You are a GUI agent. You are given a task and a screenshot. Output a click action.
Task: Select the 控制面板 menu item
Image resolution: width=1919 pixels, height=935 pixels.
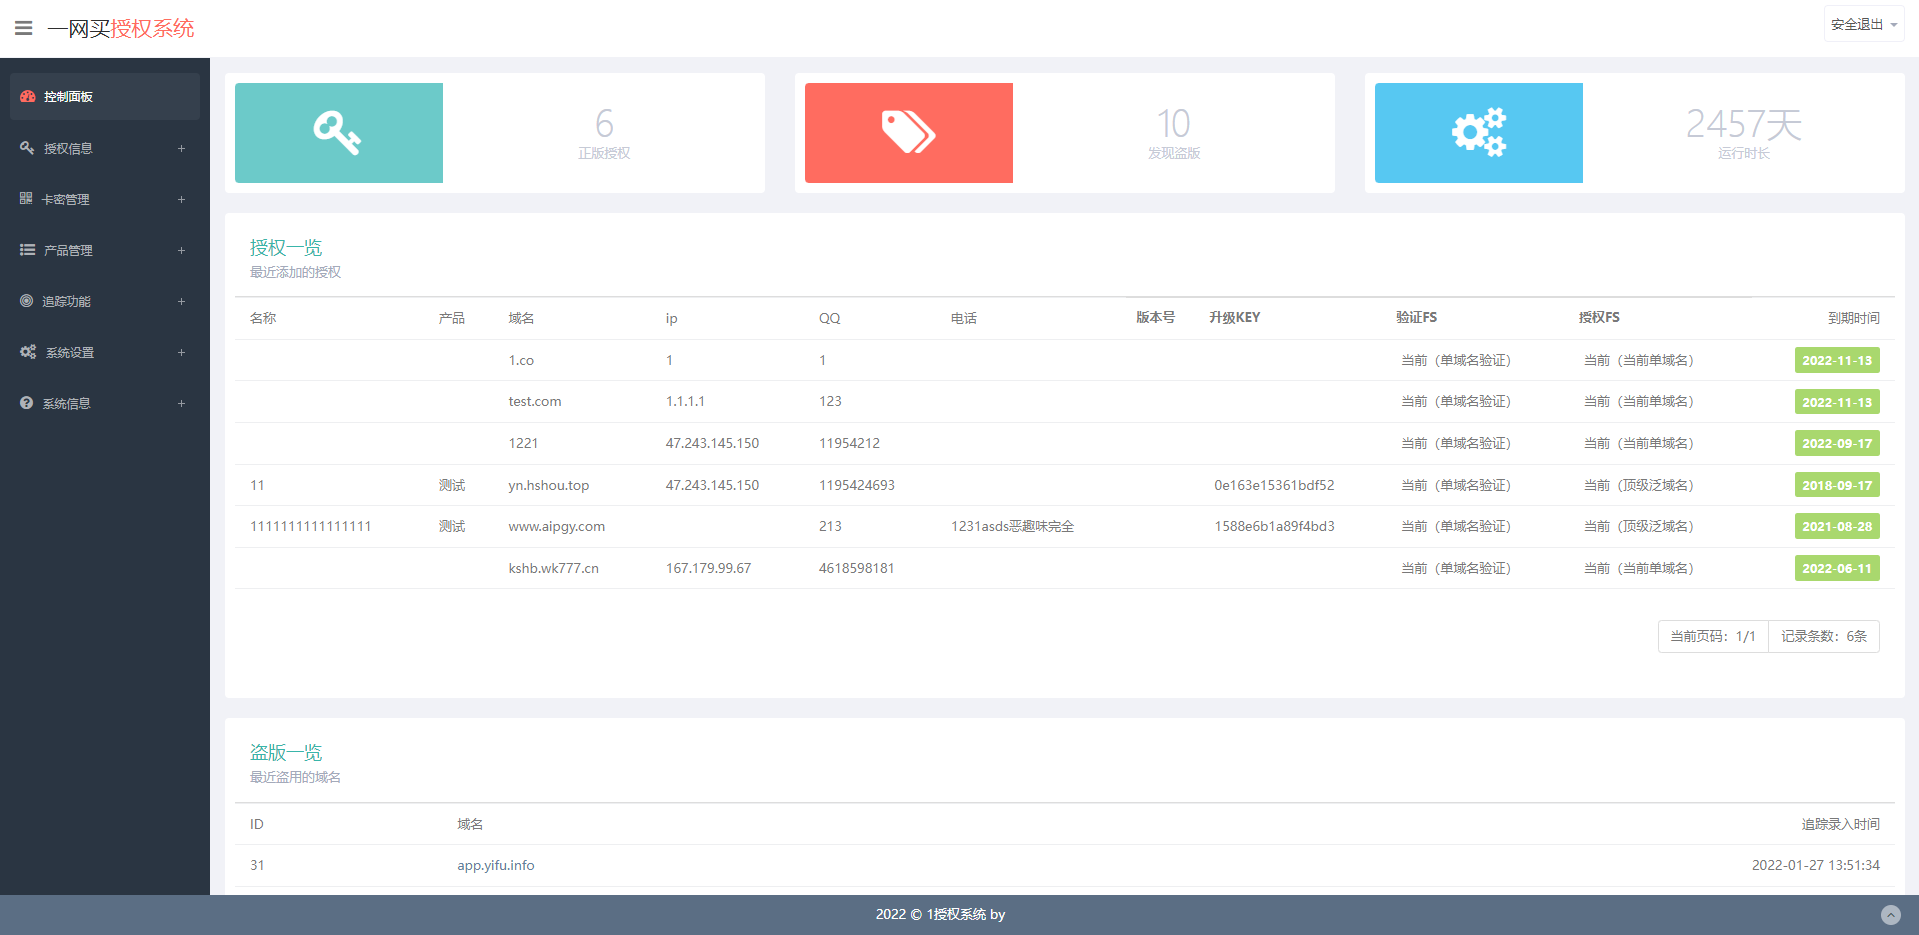105,96
